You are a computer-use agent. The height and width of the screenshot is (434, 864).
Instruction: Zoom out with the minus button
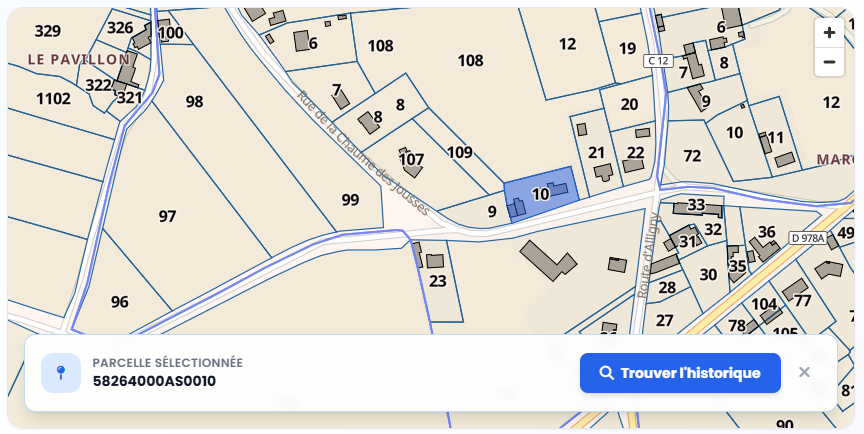click(829, 62)
